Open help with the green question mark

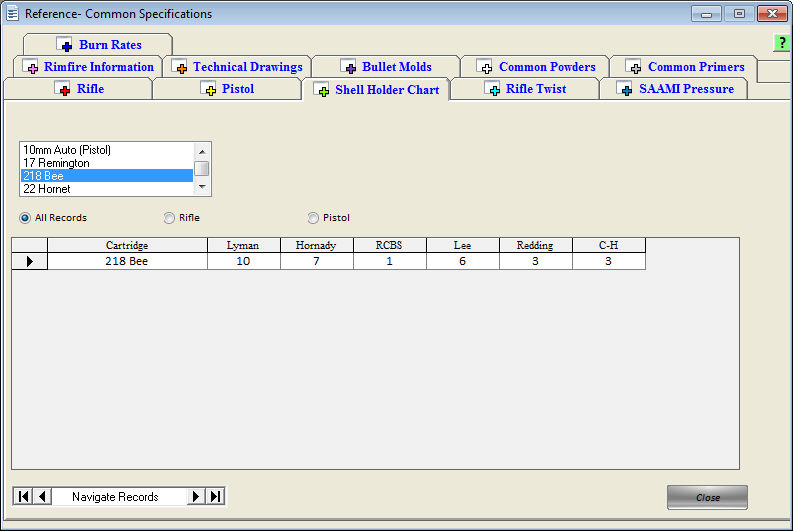782,43
